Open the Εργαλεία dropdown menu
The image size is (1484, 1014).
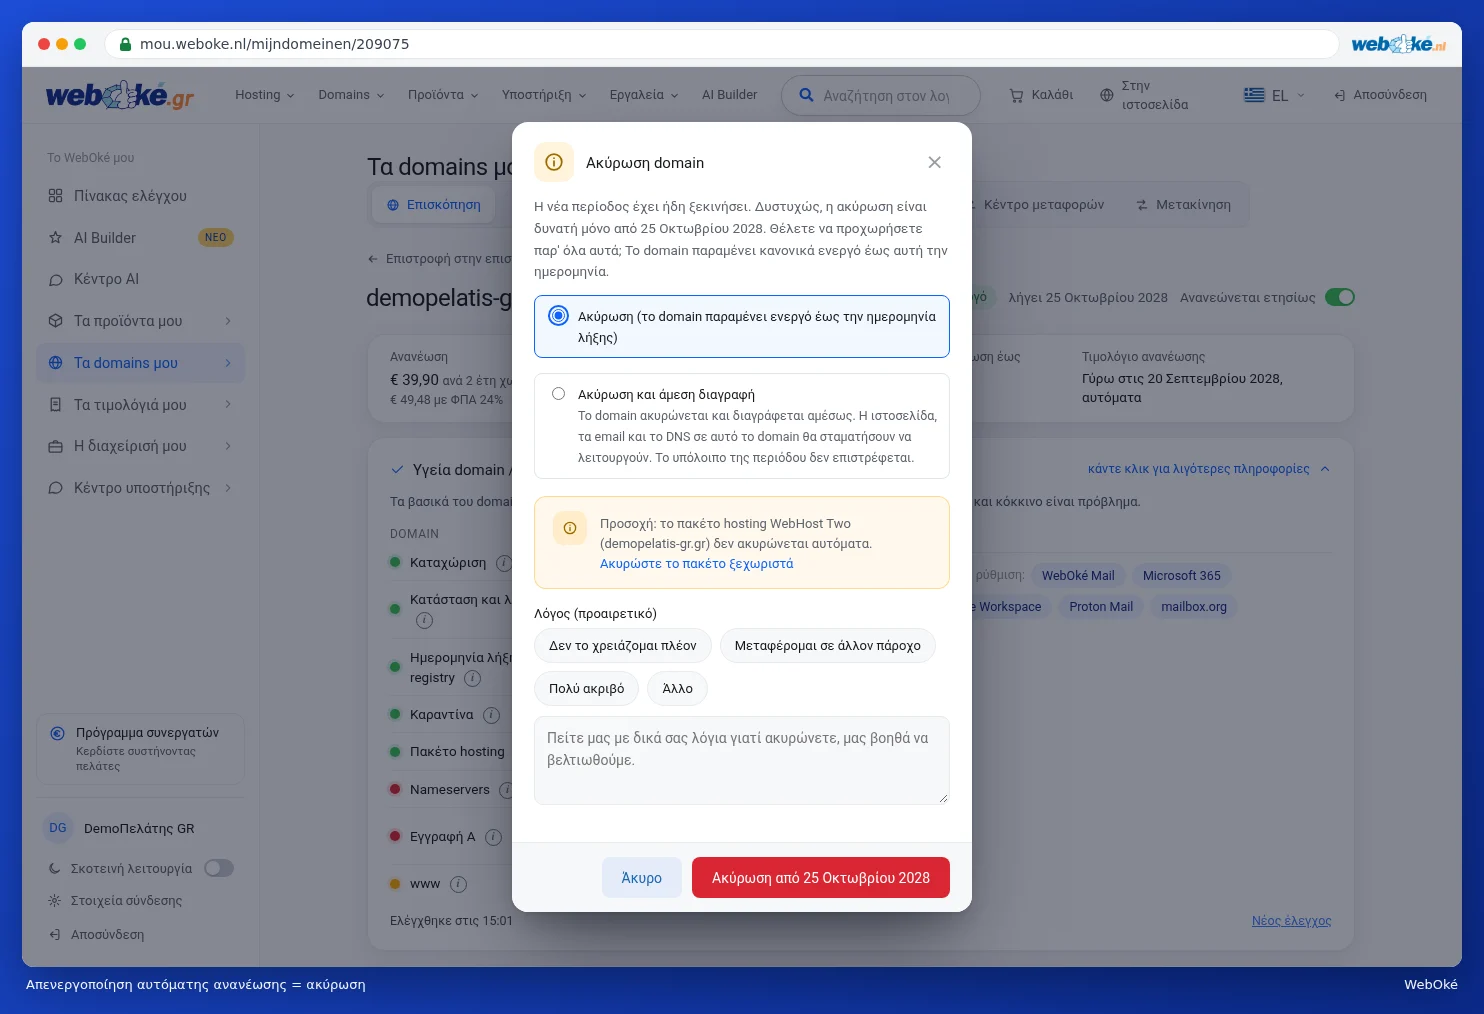click(644, 95)
